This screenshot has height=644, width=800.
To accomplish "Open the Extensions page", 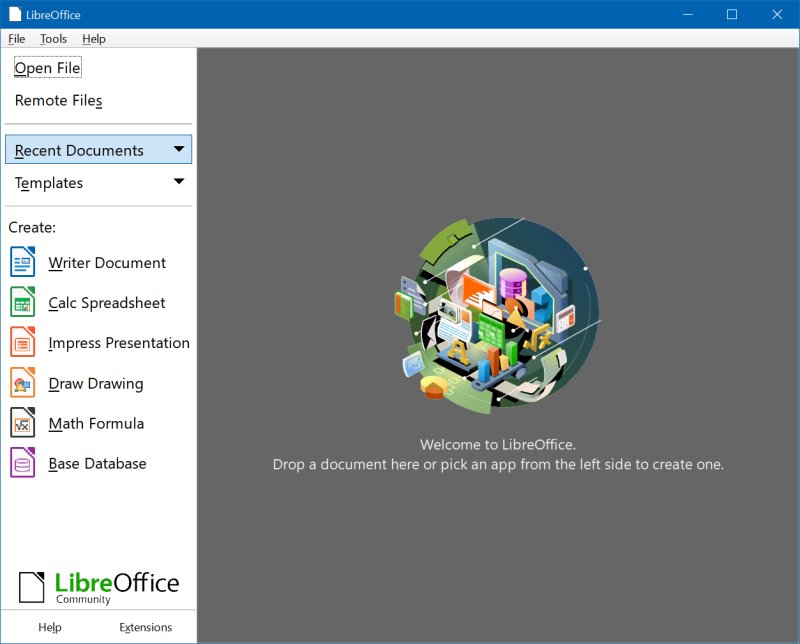I will pyautogui.click(x=145, y=626).
